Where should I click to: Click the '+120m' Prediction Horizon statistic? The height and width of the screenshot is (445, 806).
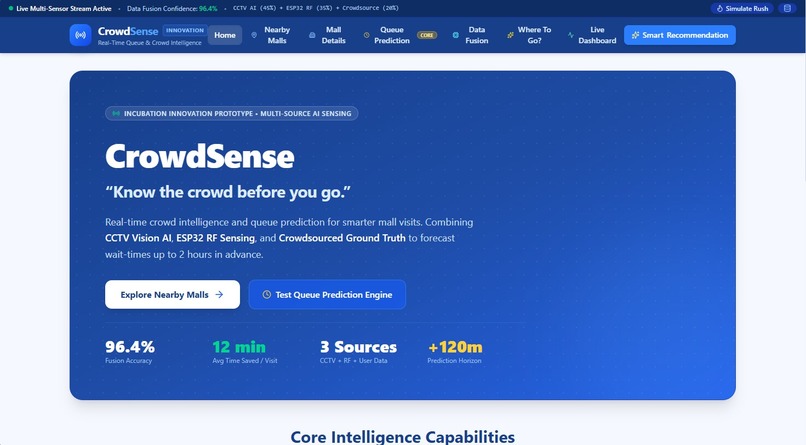(455, 347)
